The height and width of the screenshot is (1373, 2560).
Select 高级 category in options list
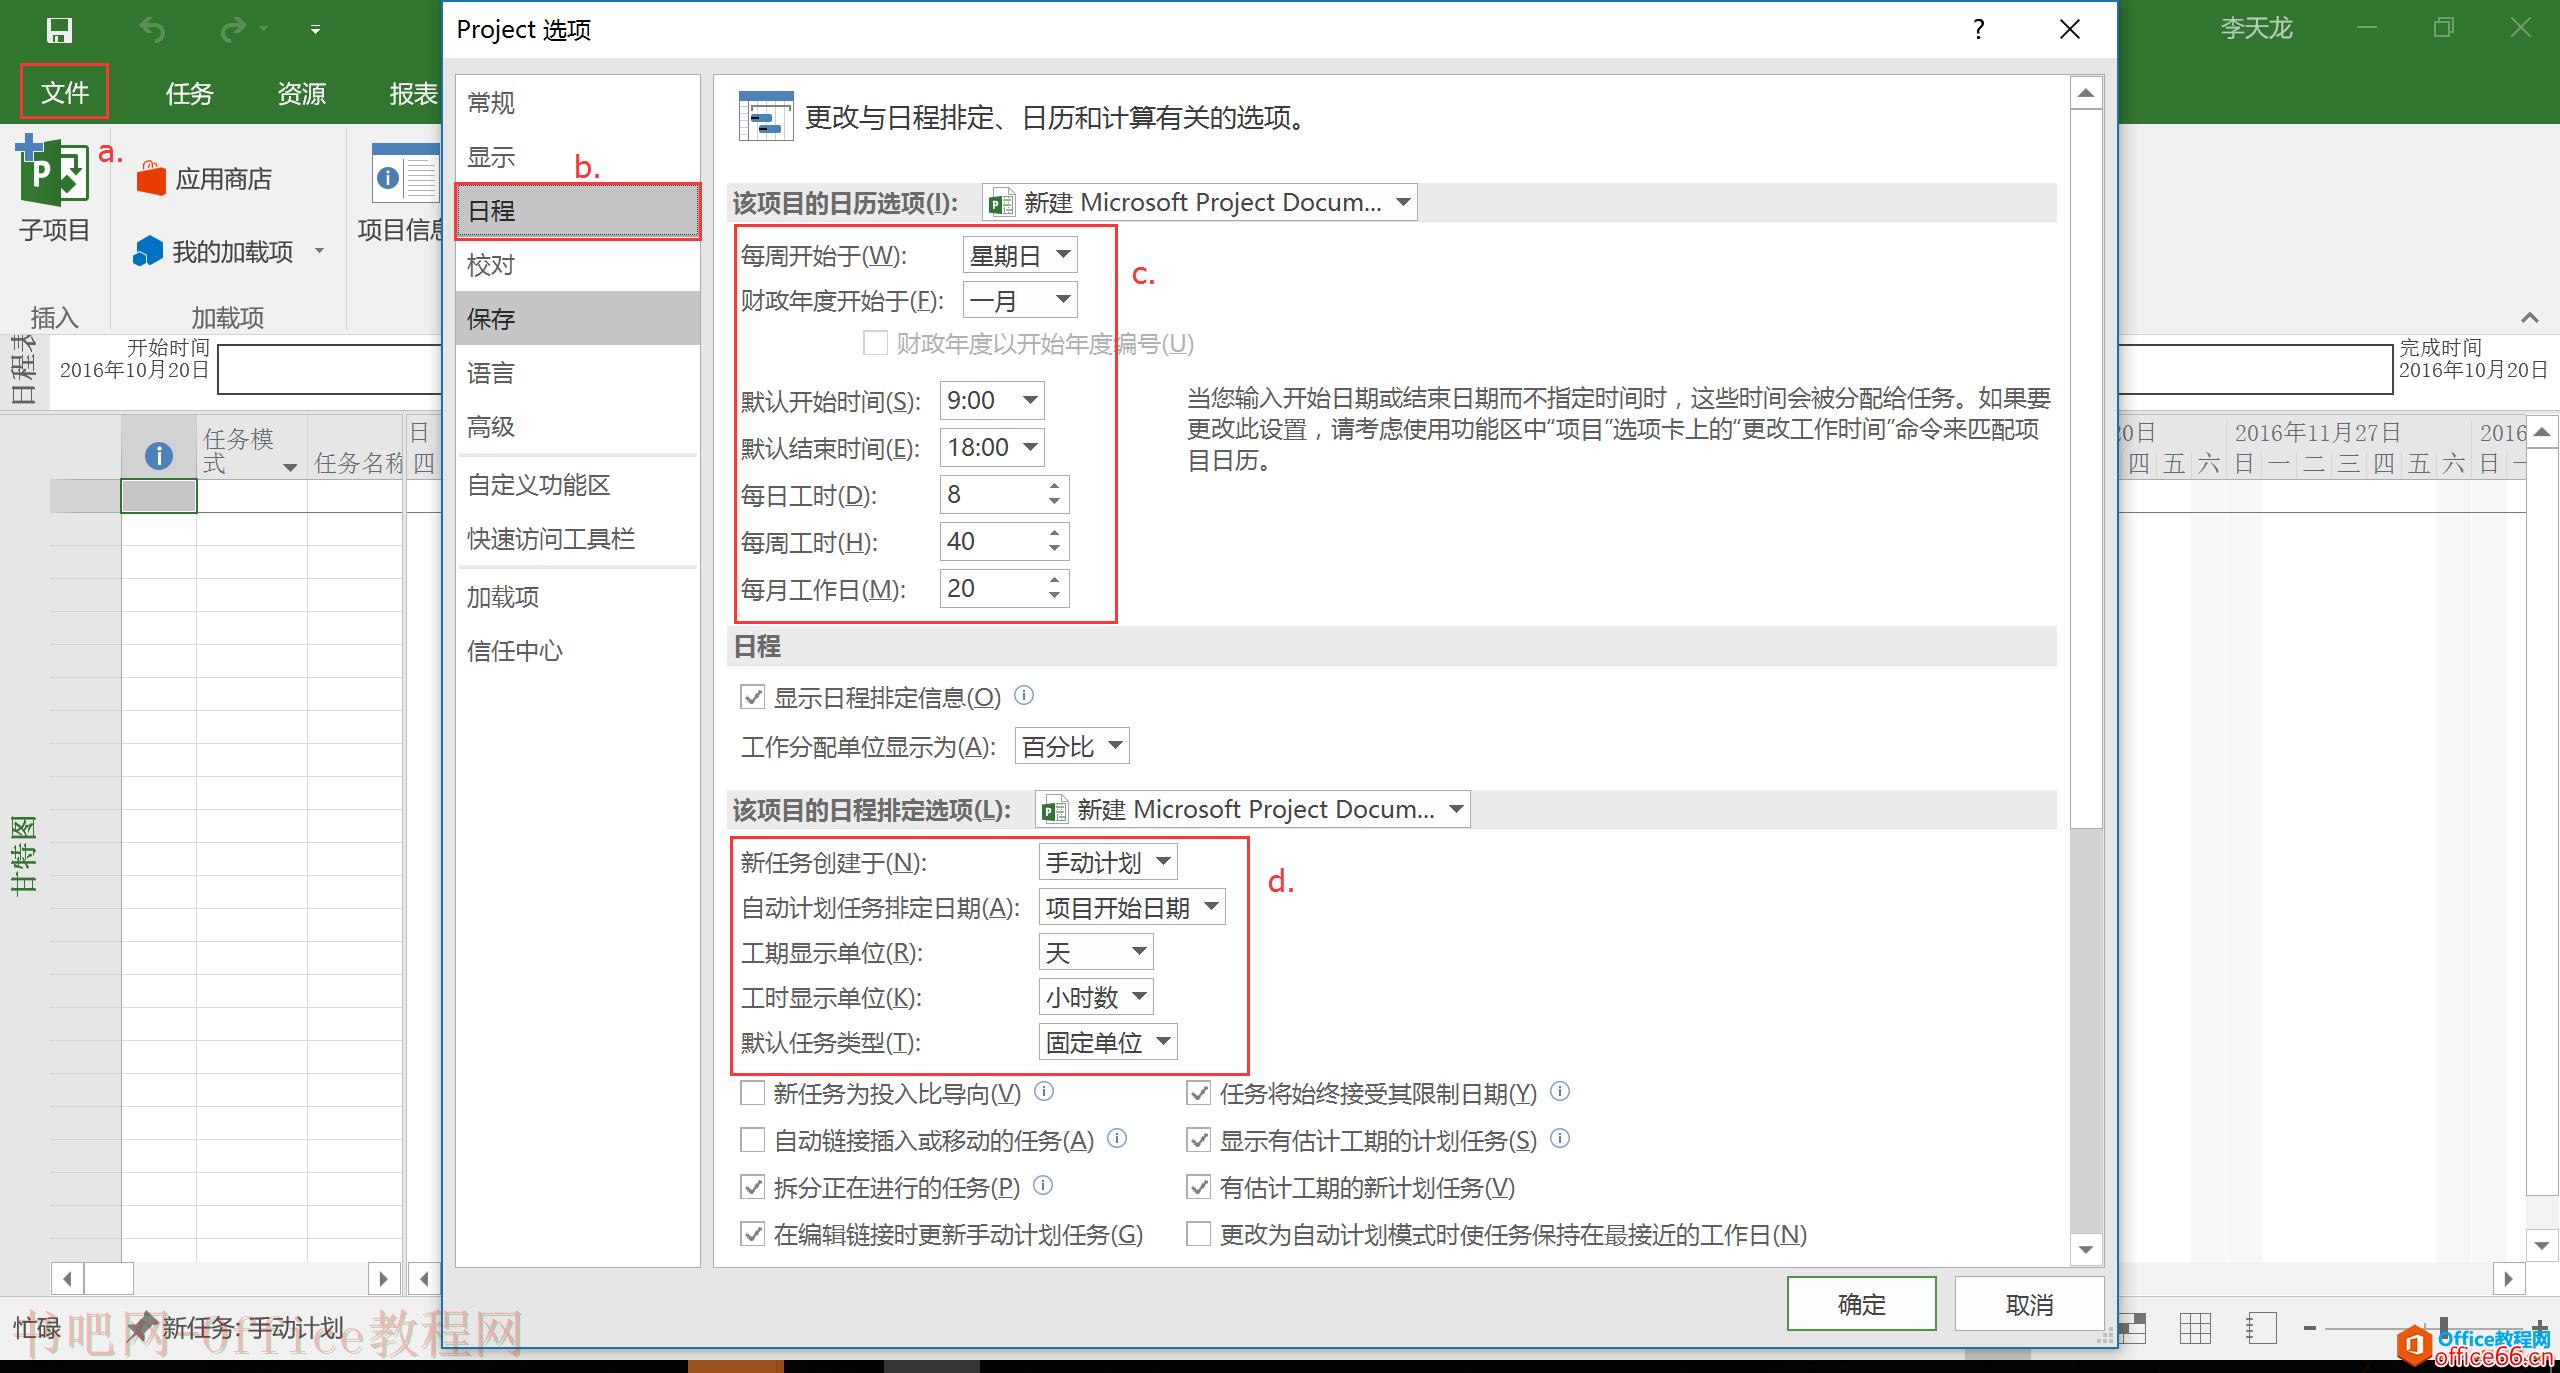(x=578, y=427)
